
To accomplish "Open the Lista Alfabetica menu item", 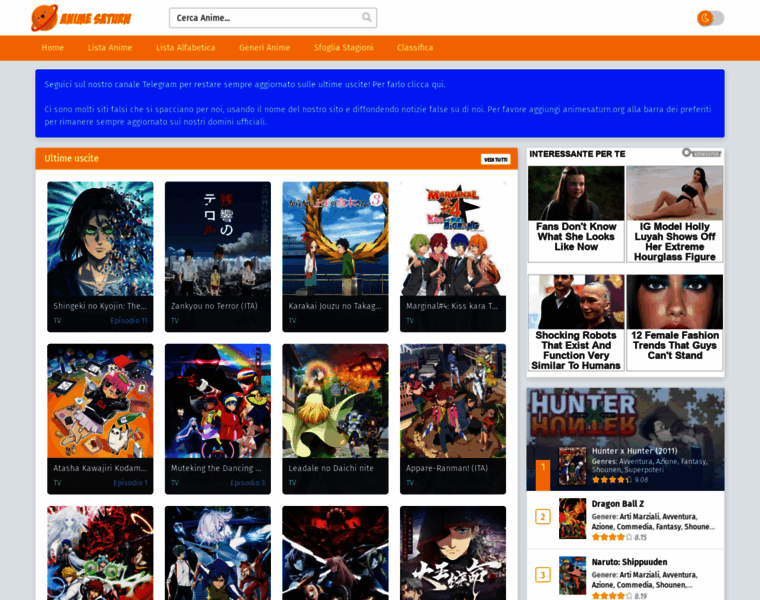I will pos(186,47).
